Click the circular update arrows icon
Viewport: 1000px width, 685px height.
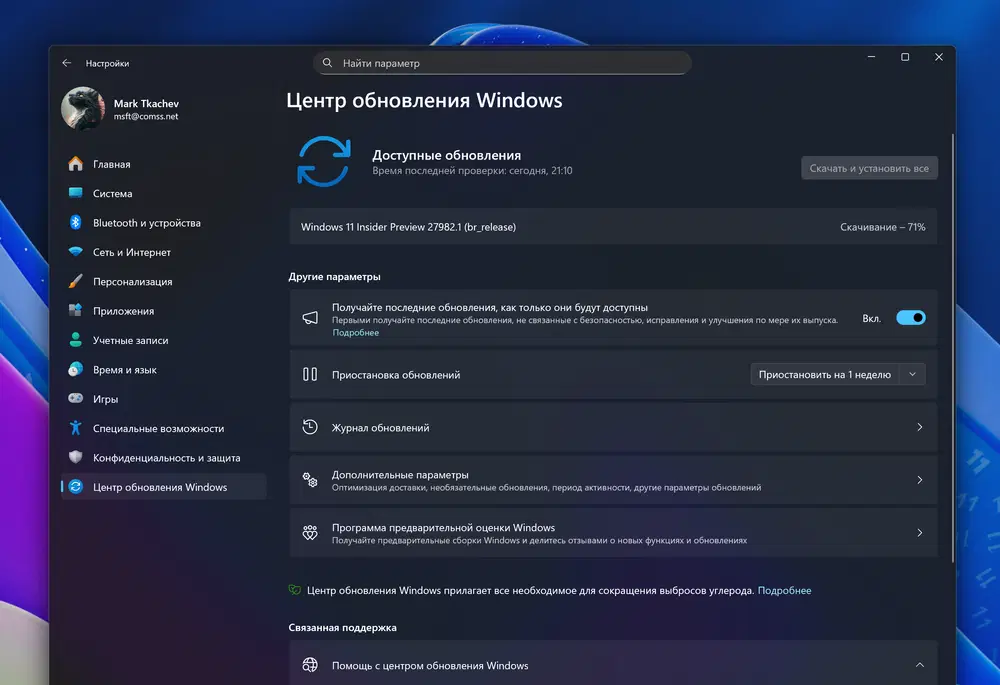pyautogui.click(x=322, y=162)
